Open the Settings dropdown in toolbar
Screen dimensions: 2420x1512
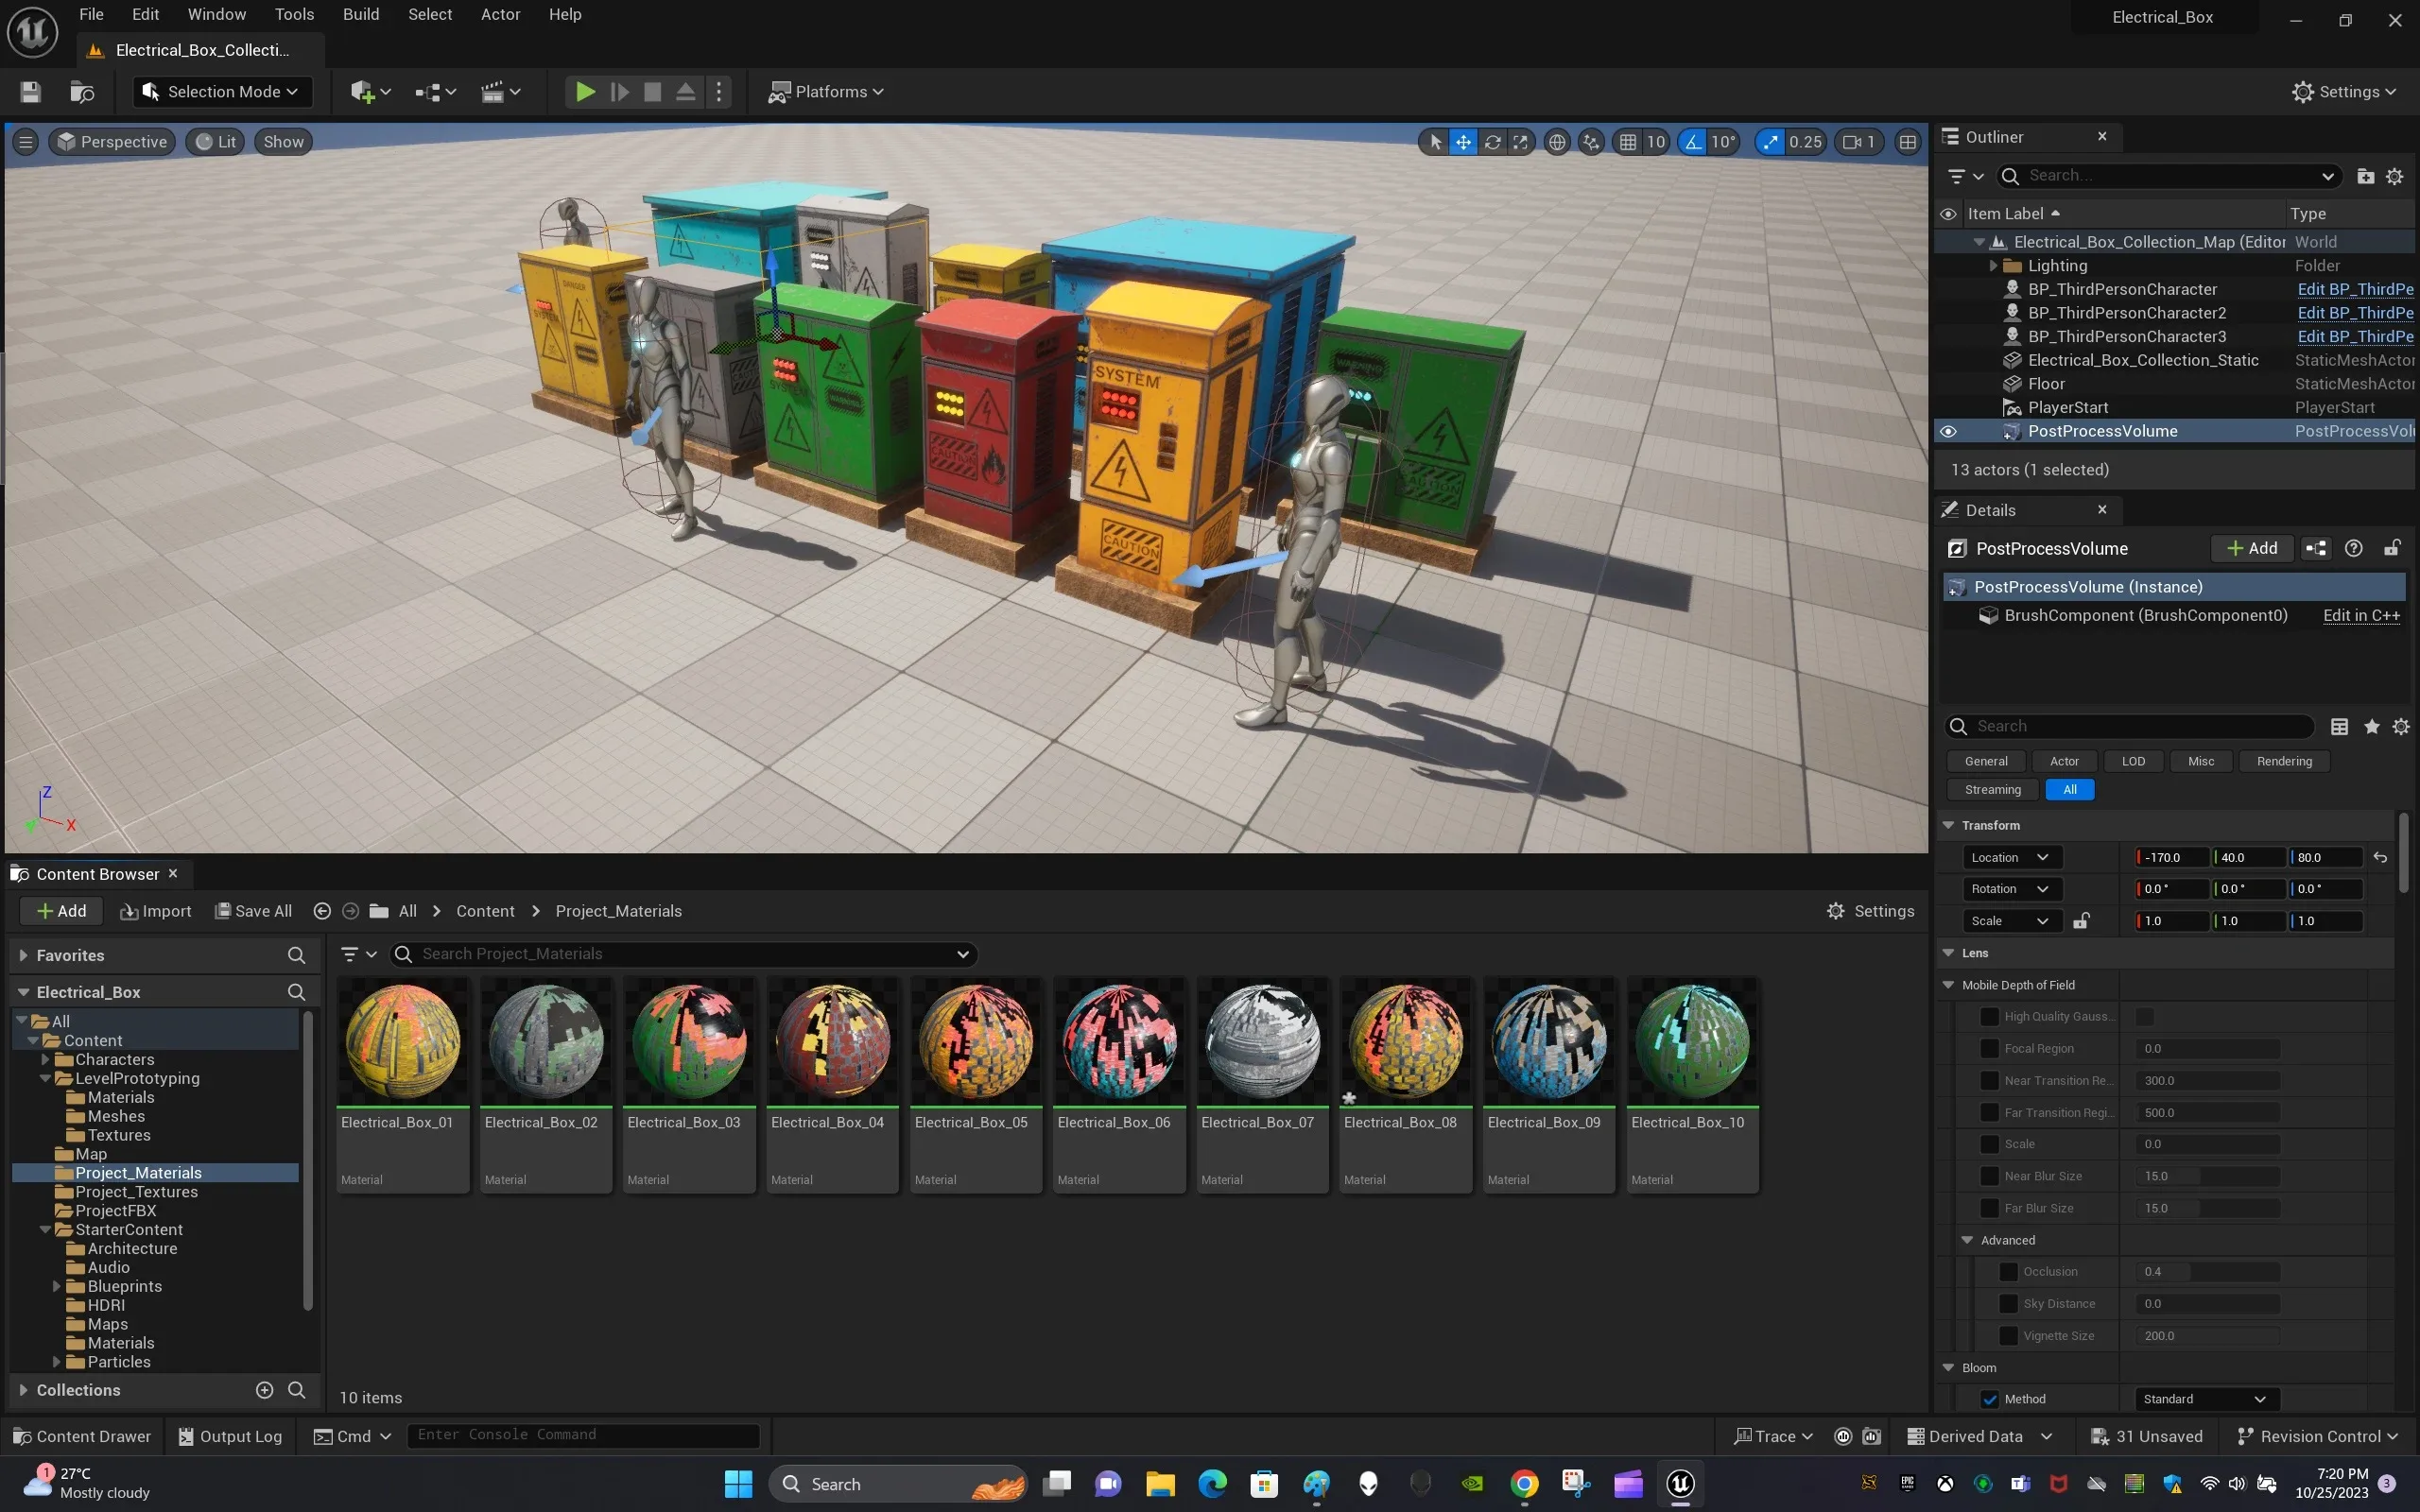2343,92
